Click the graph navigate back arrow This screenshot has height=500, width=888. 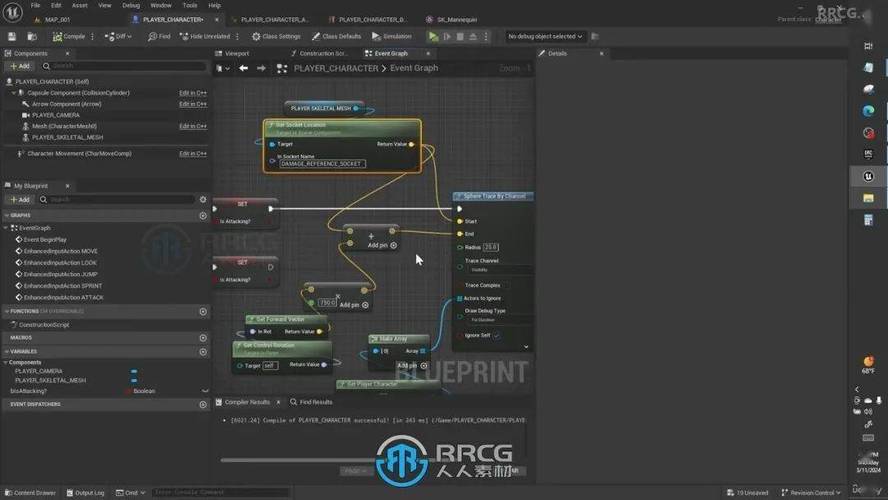coord(243,69)
